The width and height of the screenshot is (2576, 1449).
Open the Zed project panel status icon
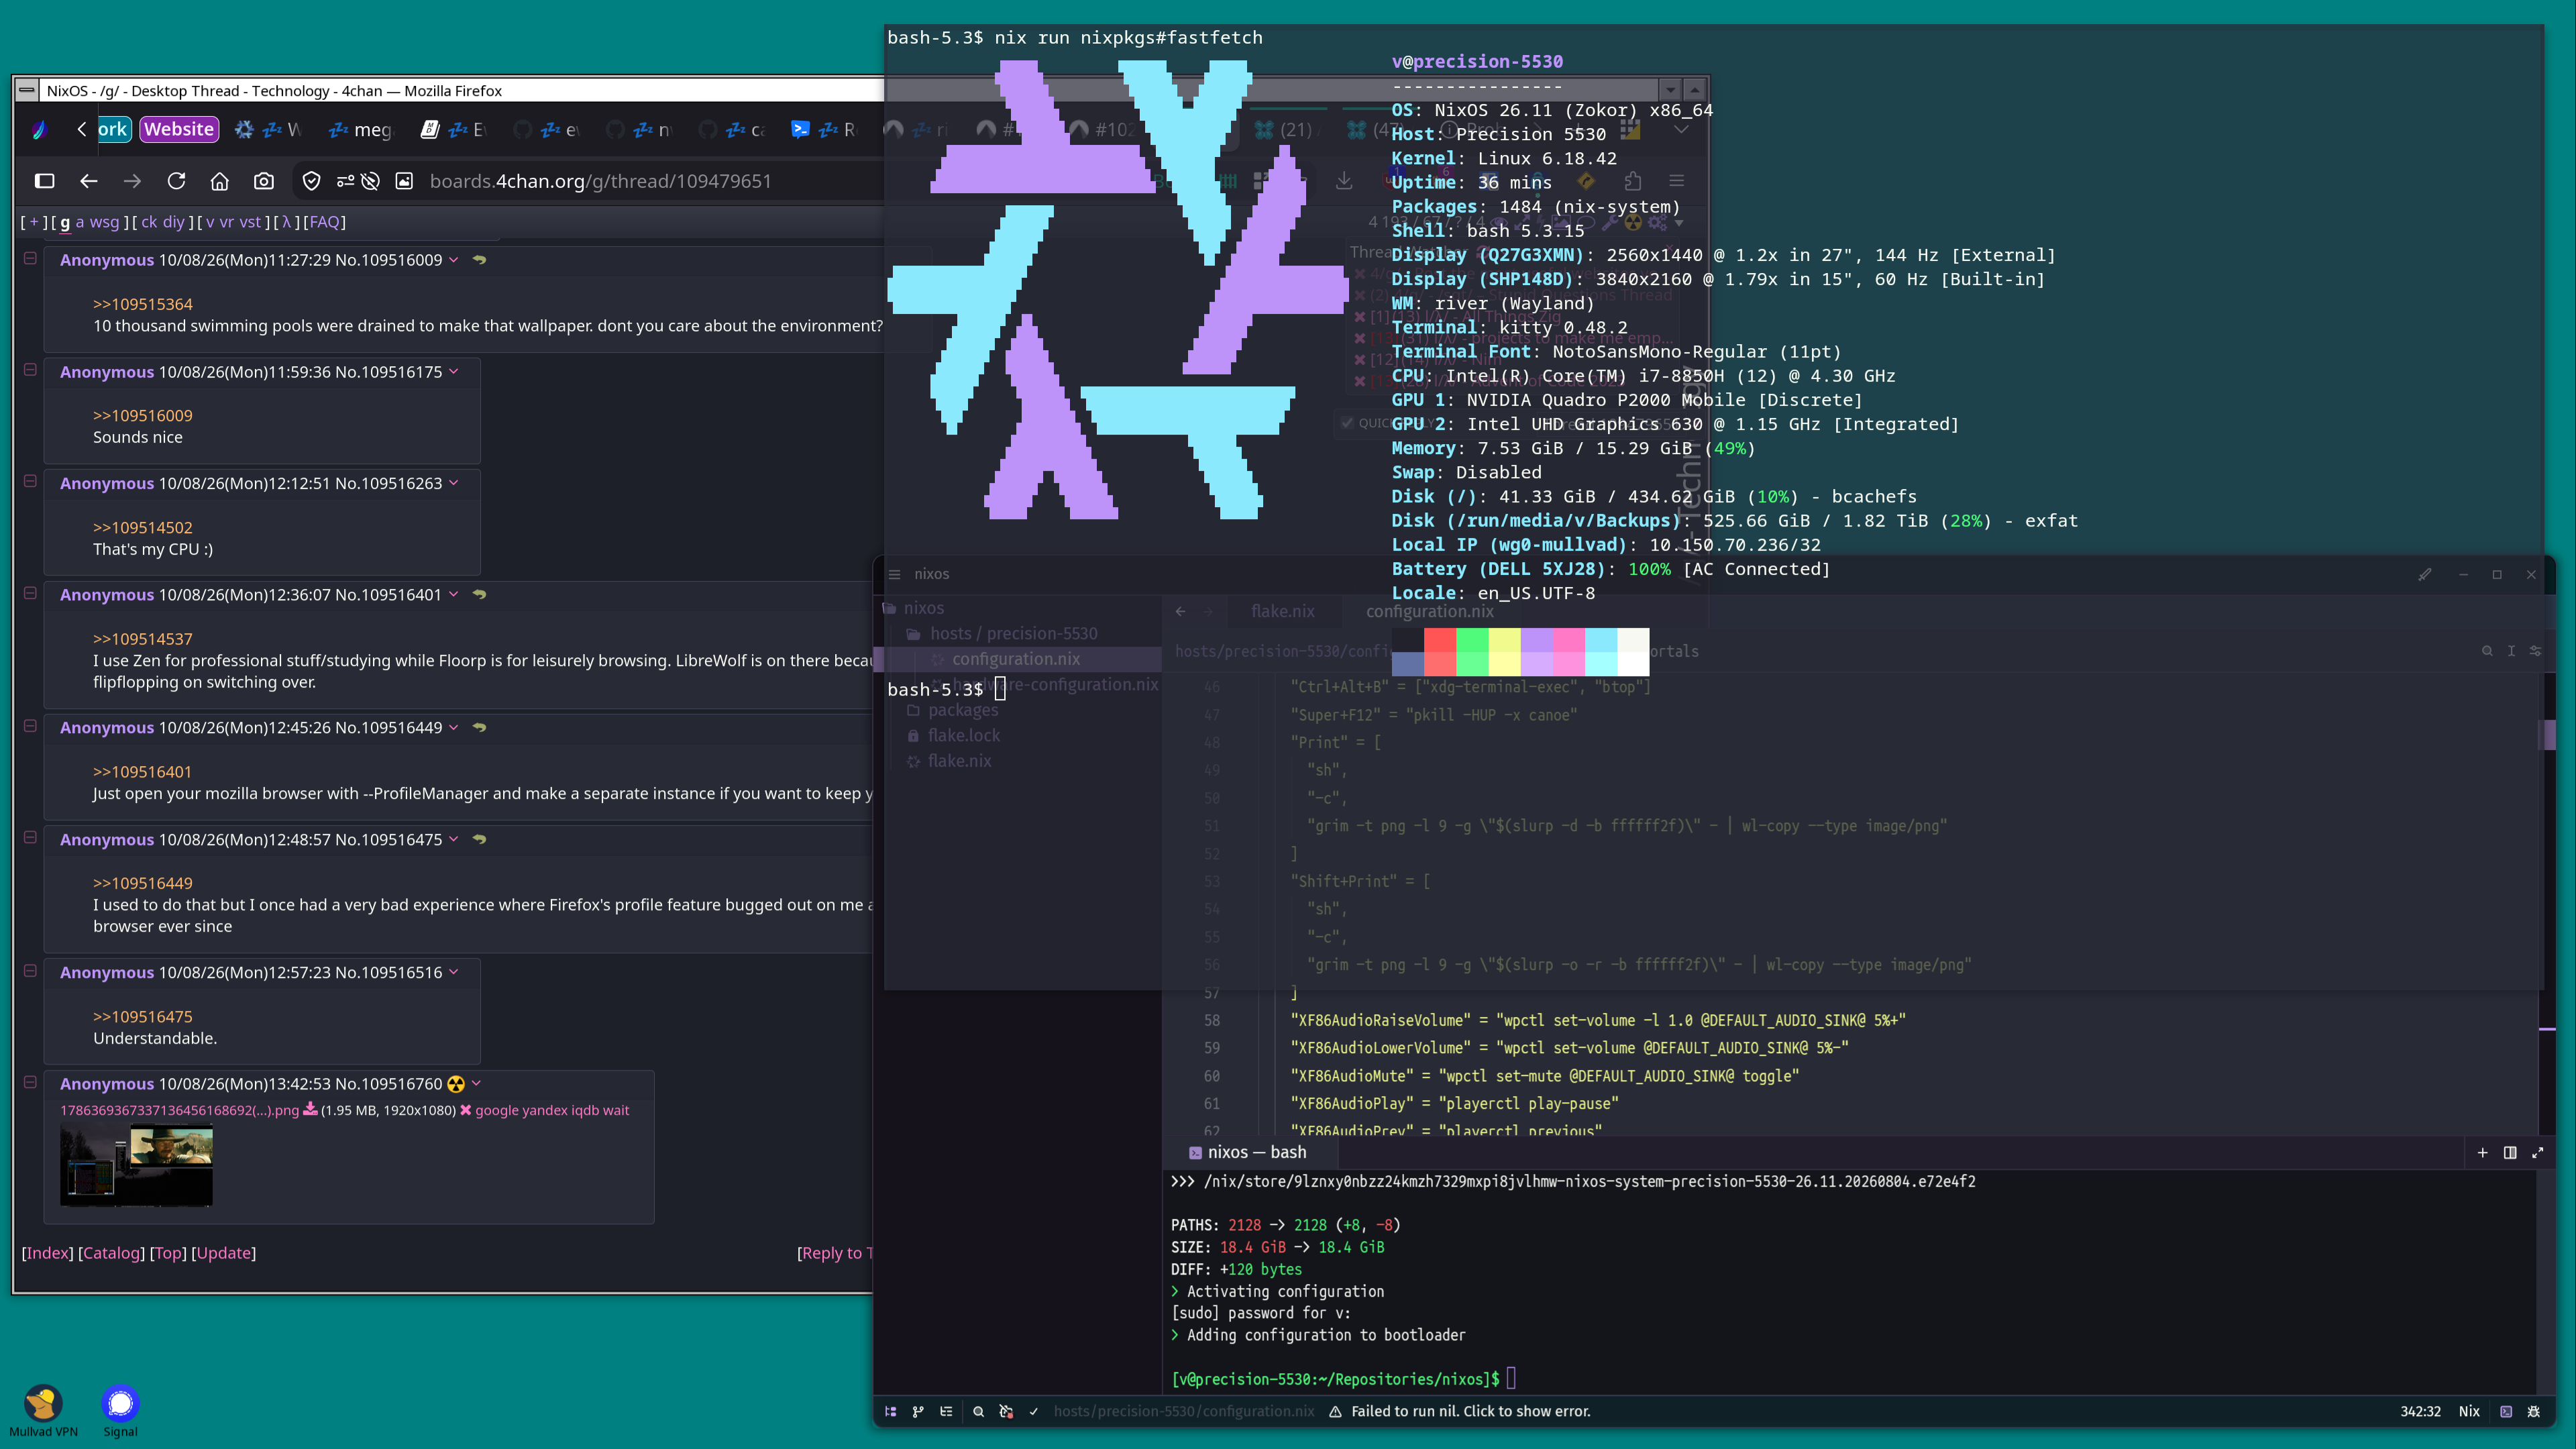click(890, 1411)
